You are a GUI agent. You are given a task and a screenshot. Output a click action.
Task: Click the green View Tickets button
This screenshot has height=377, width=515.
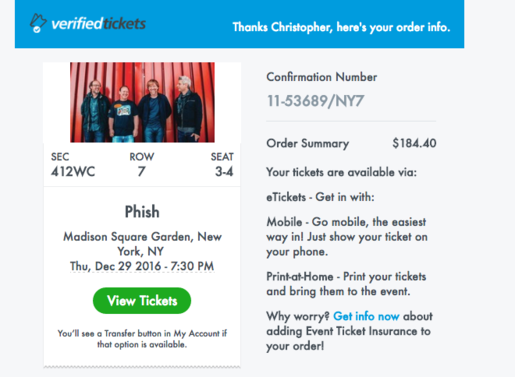(x=142, y=301)
